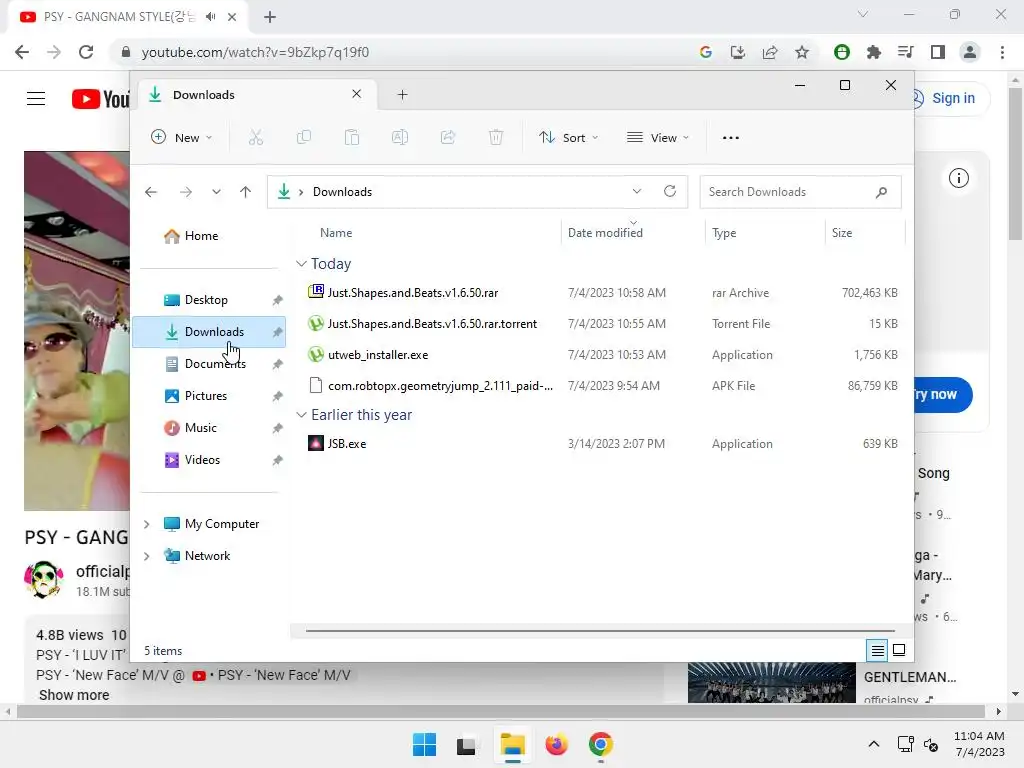Bookmark this YouTube page with star icon
Viewport: 1024px width, 768px height.
tap(802, 52)
